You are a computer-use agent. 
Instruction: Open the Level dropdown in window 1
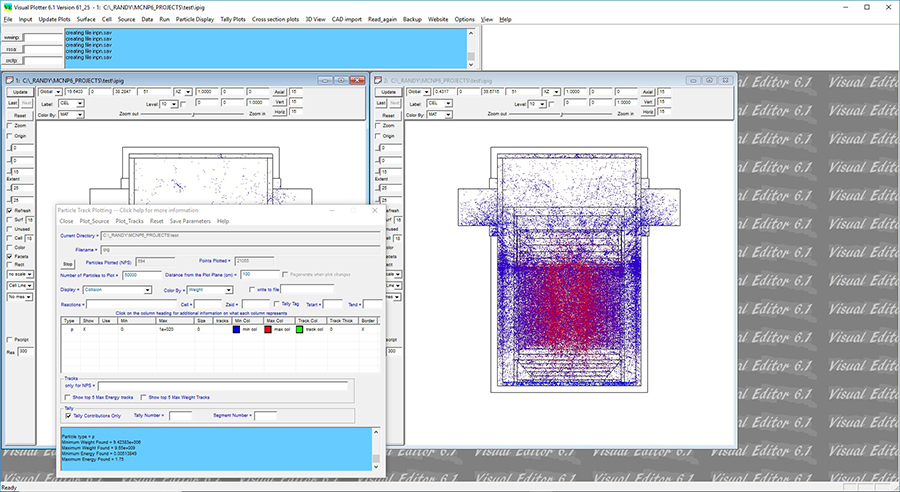tap(169, 104)
